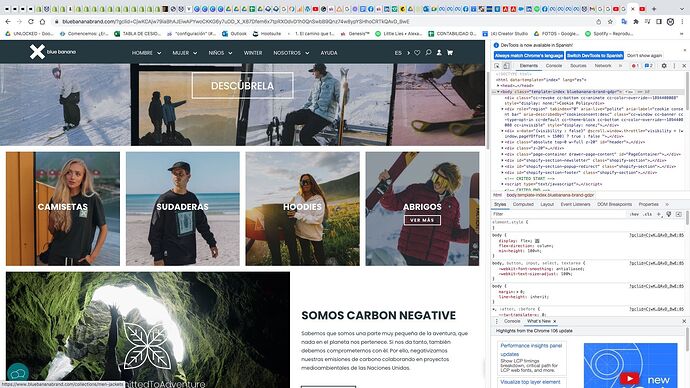
Task: Click the blue issues counter badge
Action: (649, 66)
